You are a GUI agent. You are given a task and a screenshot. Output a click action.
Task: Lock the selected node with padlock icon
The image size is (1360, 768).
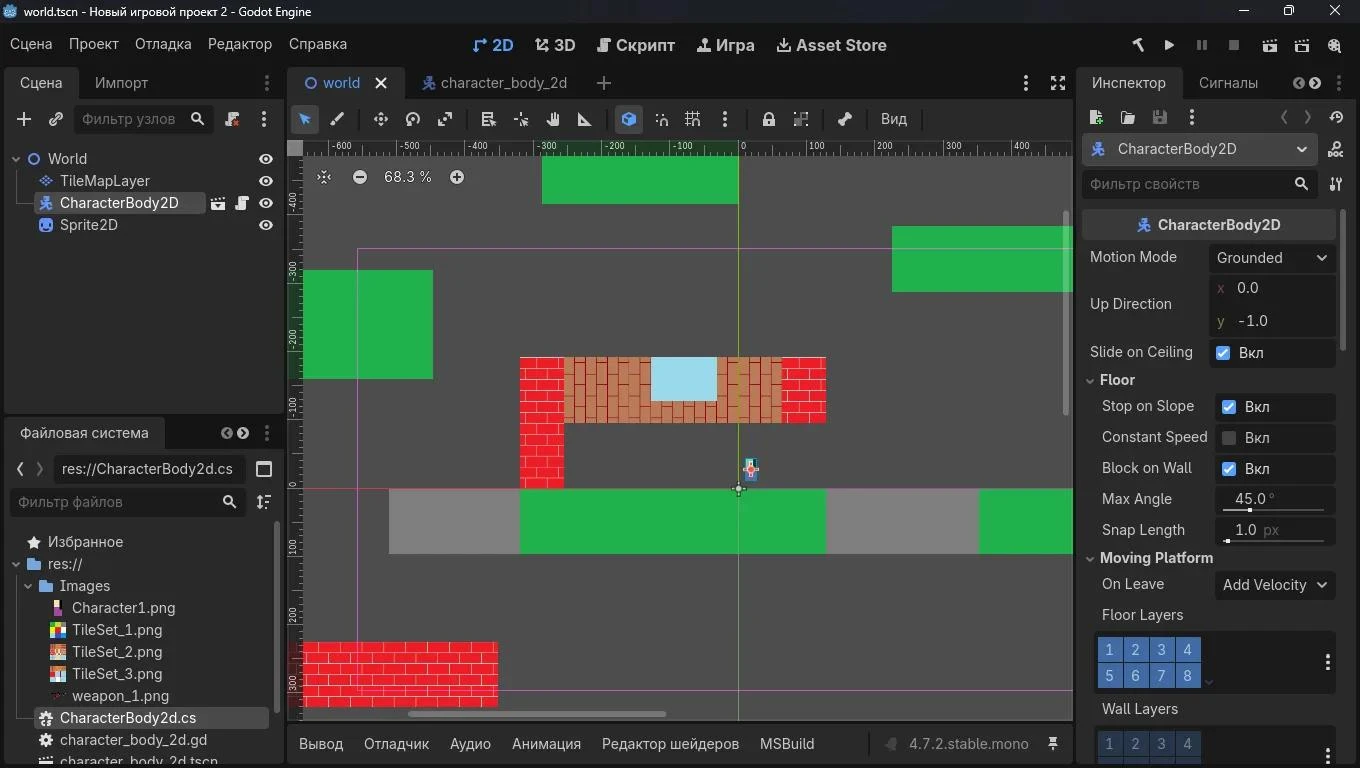769,119
